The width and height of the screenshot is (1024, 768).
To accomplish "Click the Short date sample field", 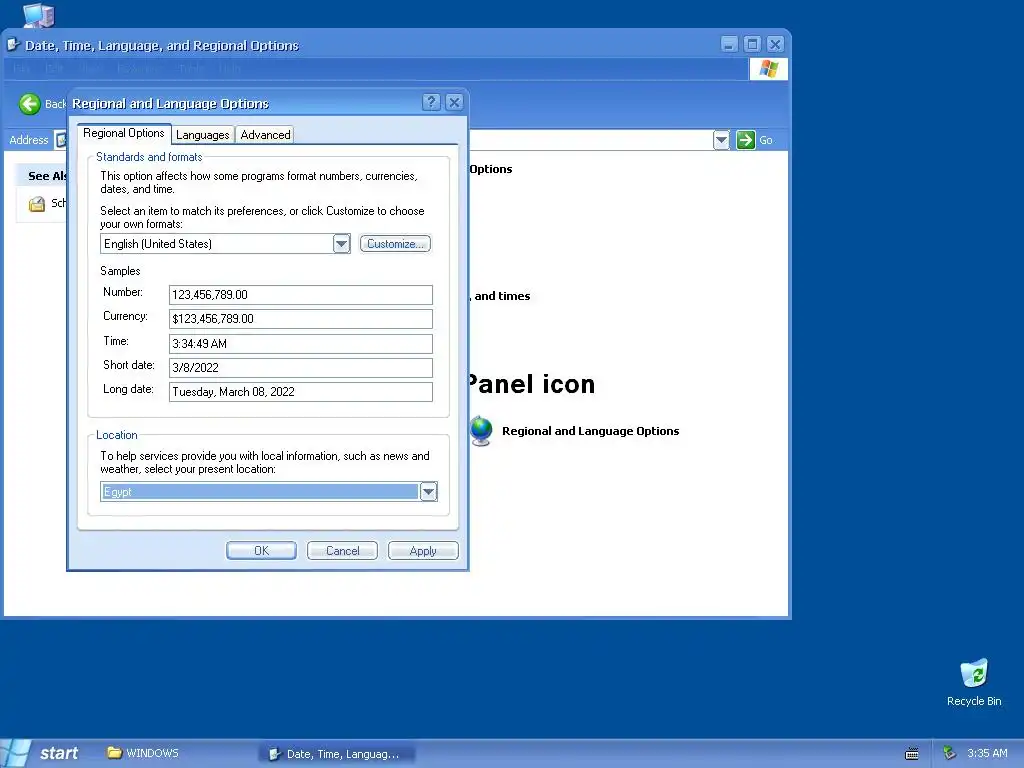I will pos(300,368).
